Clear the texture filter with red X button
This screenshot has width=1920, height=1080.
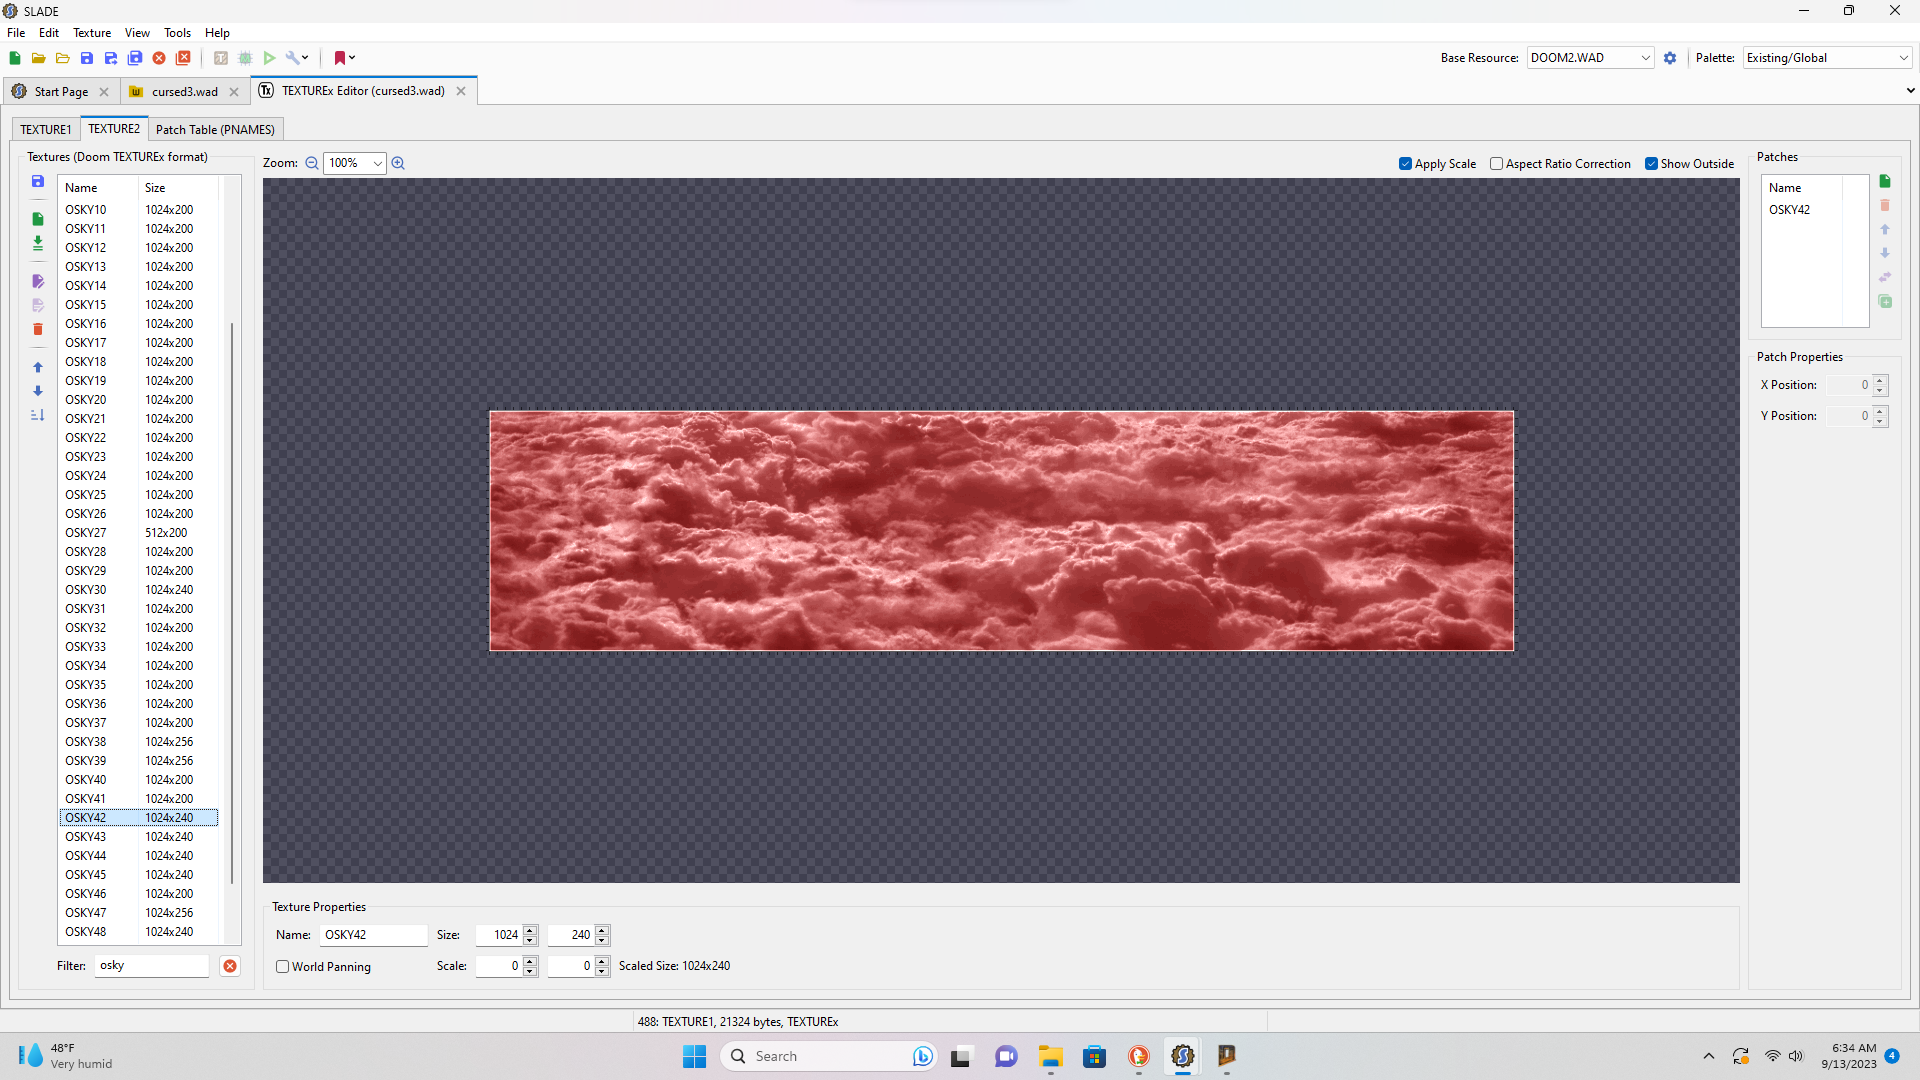(230, 966)
